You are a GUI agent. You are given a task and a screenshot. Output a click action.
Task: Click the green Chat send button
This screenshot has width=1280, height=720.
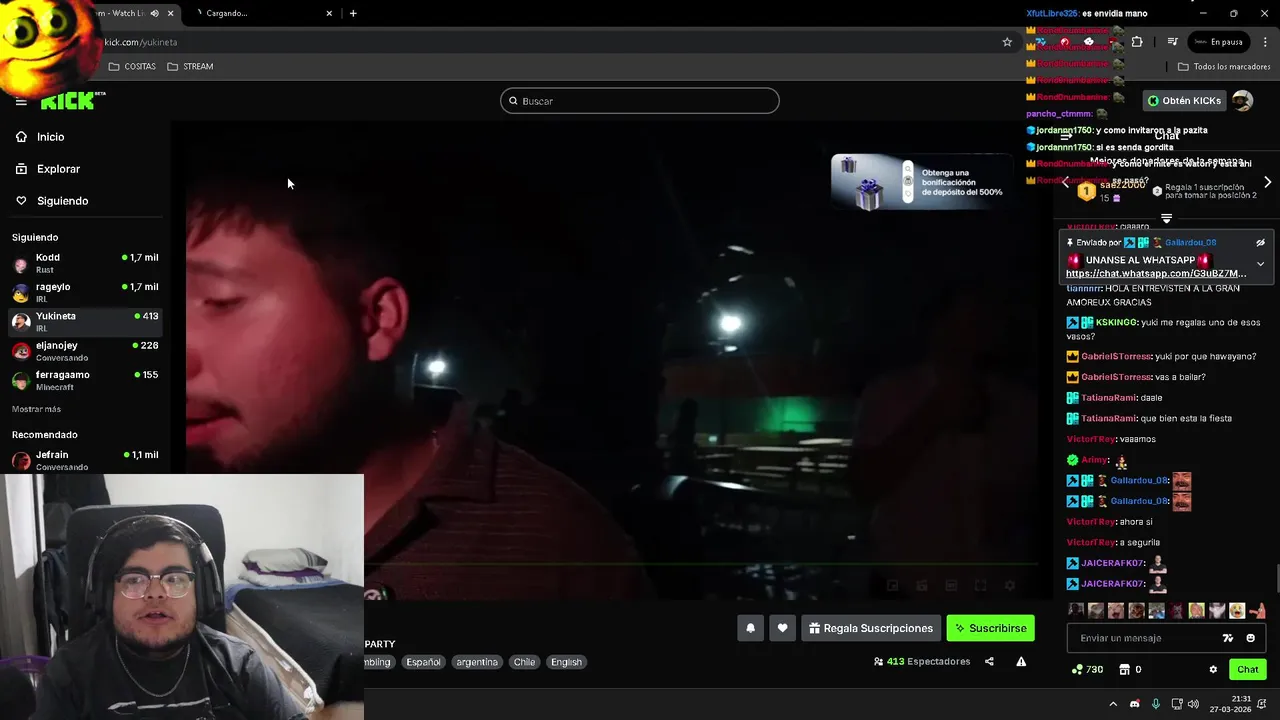[1247, 669]
